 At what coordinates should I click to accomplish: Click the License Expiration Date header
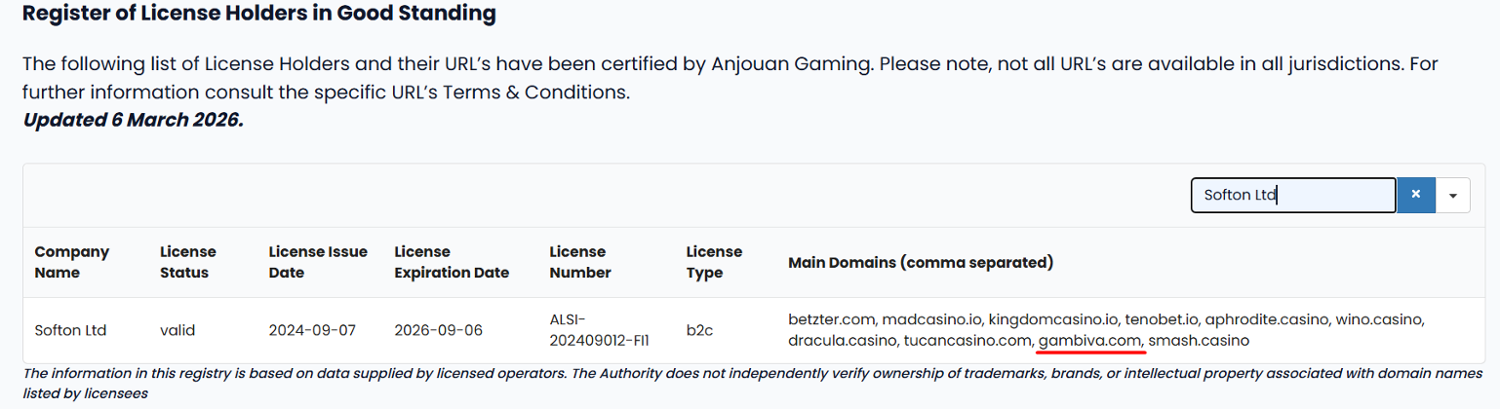pyautogui.click(x=452, y=262)
